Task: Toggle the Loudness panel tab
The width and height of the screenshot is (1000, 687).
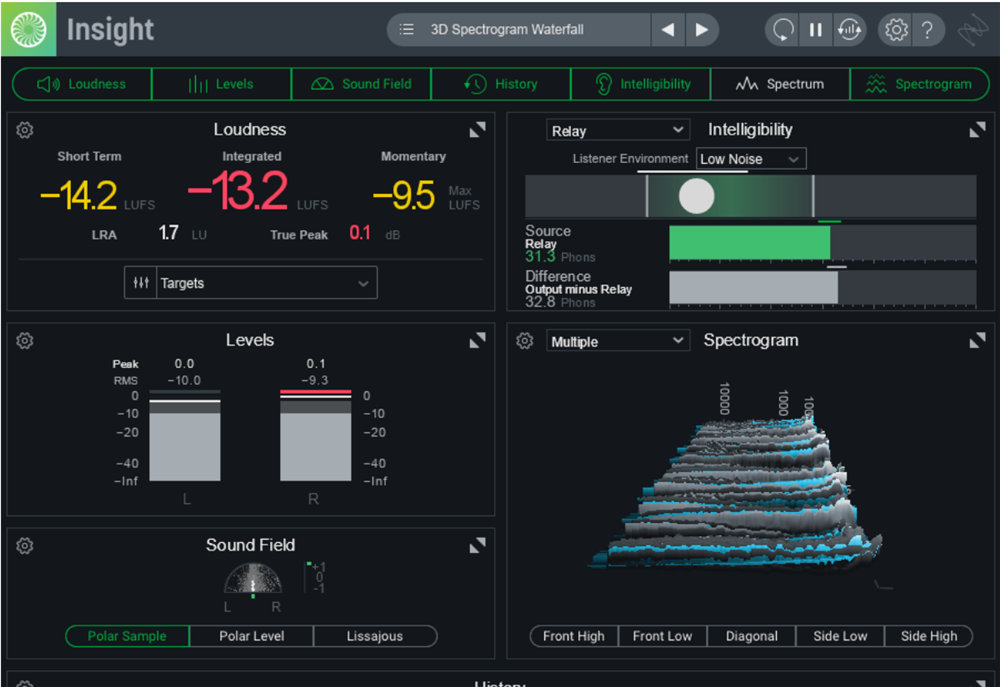Action: [x=82, y=84]
